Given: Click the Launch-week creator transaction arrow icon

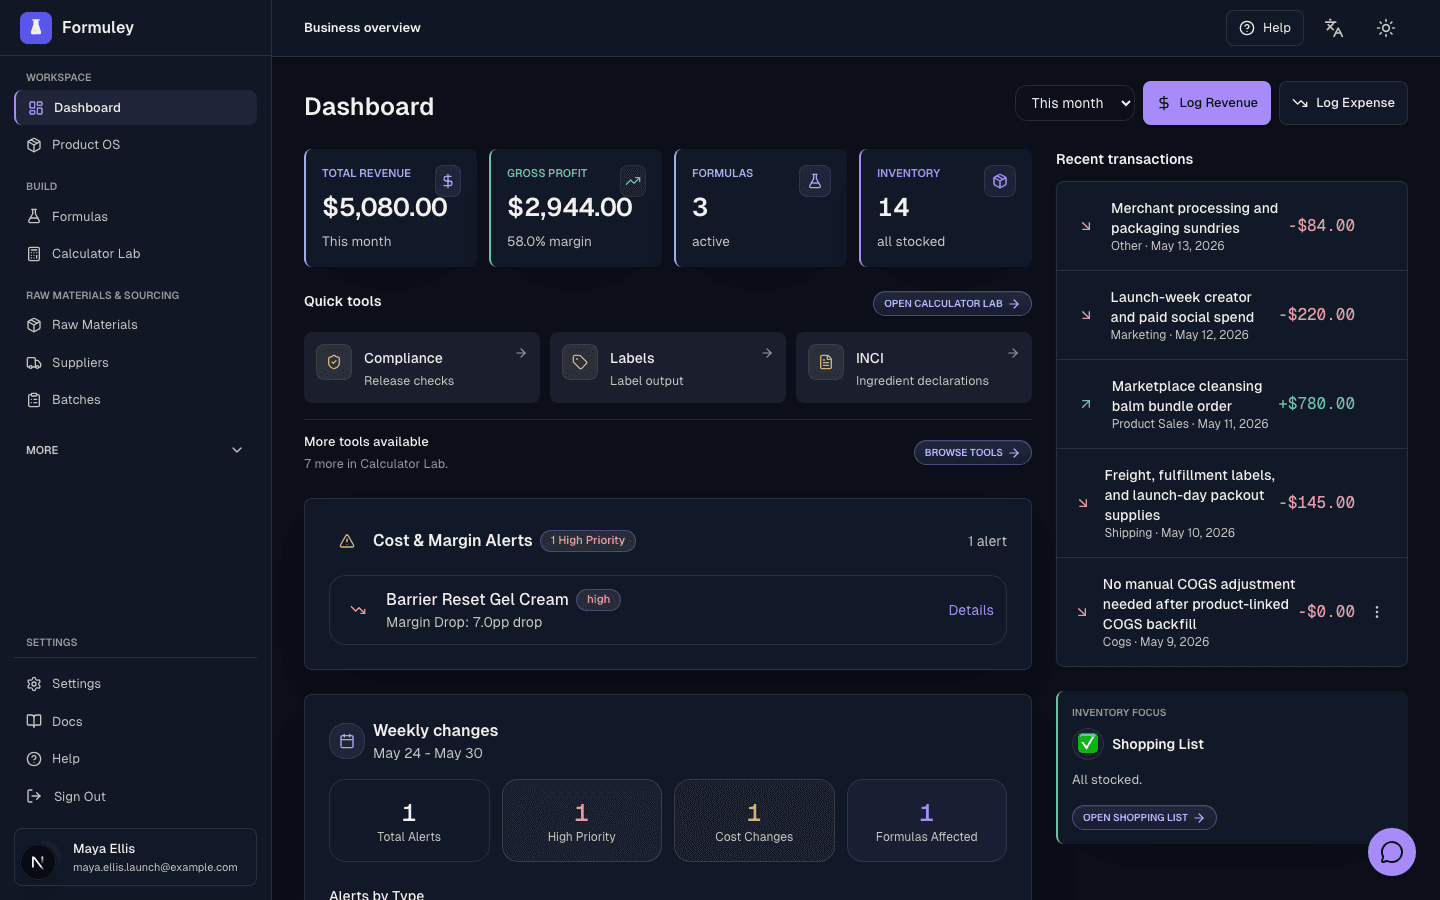Looking at the screenshot, I should coord(1086,315).
